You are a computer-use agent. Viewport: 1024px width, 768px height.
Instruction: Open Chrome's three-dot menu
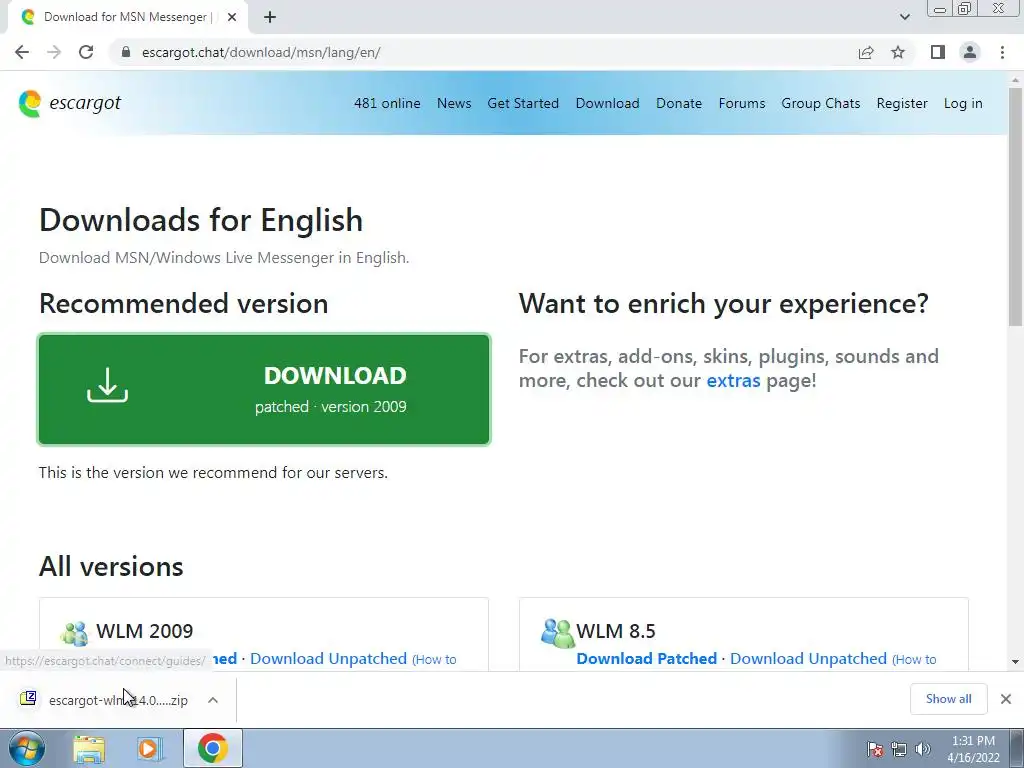(1002, 52)
